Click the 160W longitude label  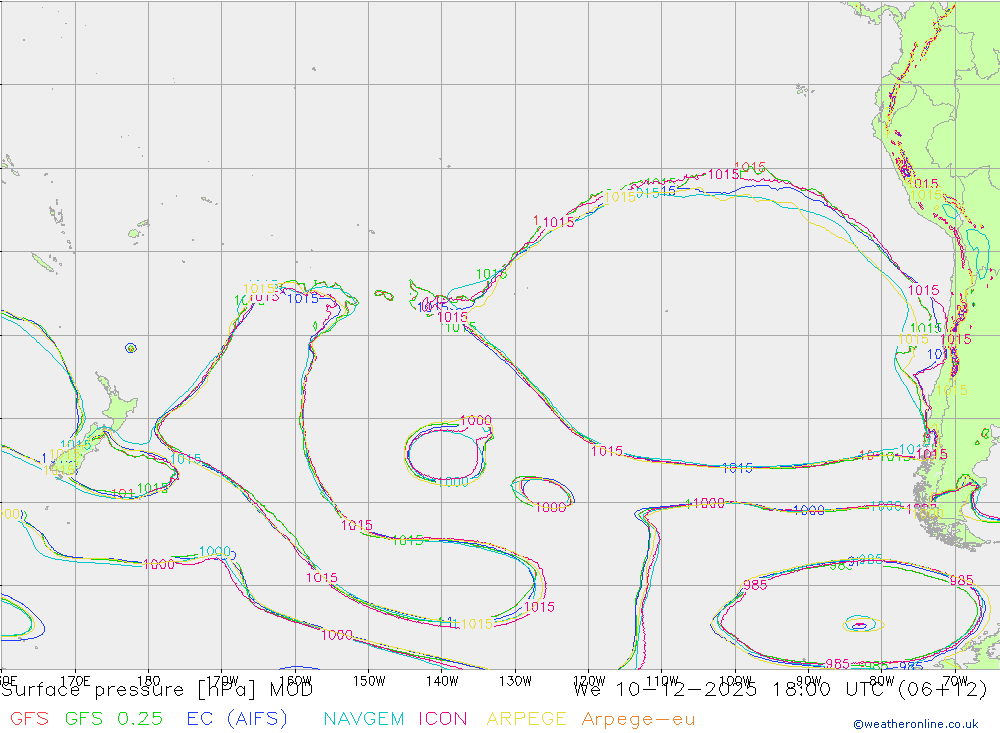point(295,681)
